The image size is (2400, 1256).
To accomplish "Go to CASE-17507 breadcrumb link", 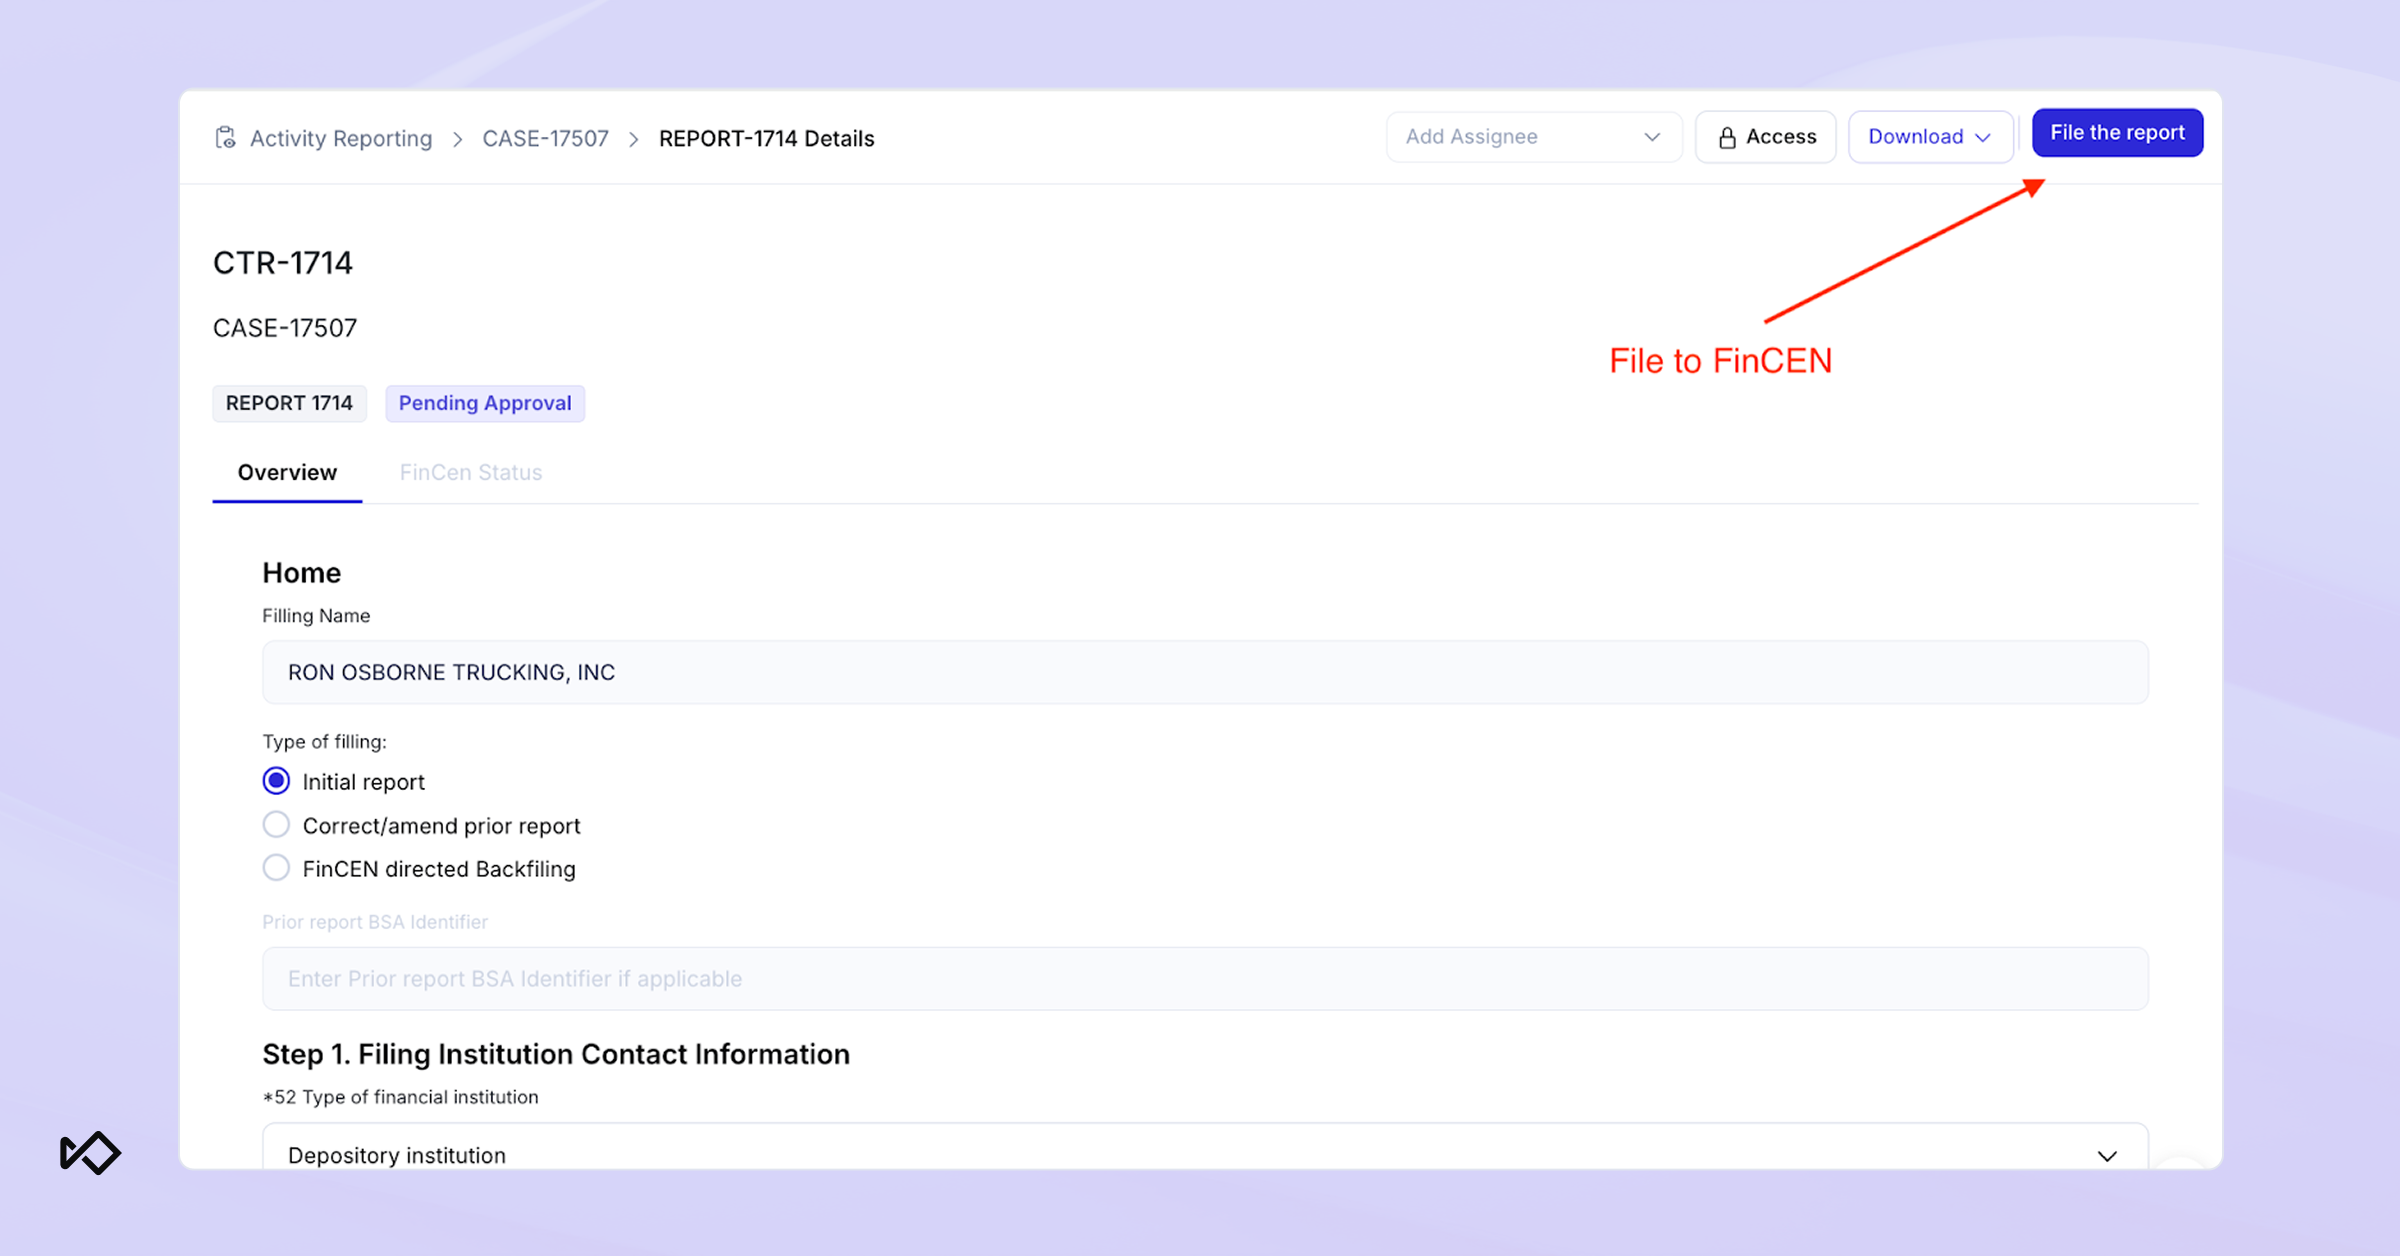I will coord(545,139).
